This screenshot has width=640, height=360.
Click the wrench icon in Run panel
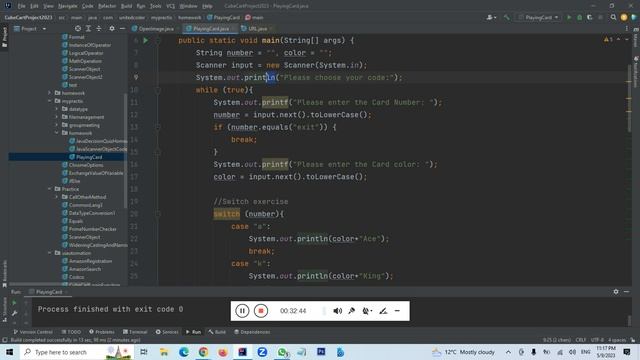[14, 313]
